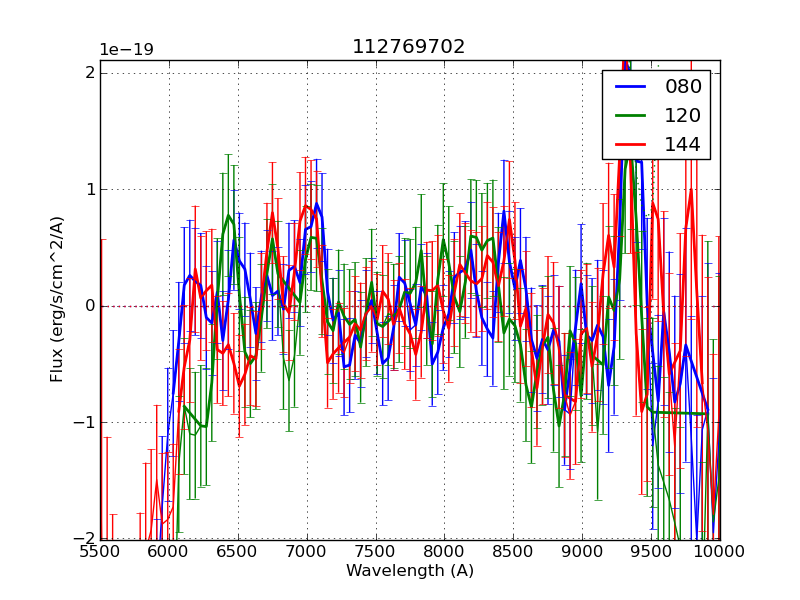This screenshot has height=600, width=800.
Task: Click the y-axis tick label 2
Action: tap(90, 73)
